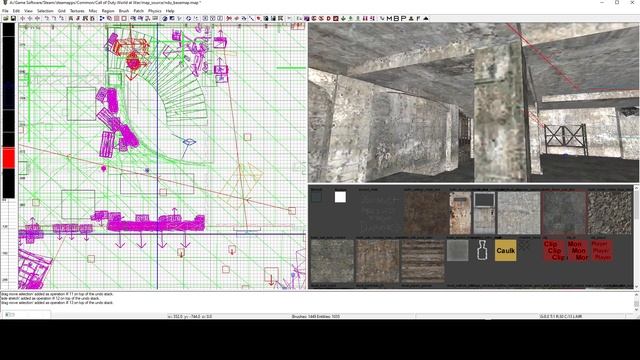The image size is (640, 360).
Task: Click the pink entity dot in 2D view
Action: coord(104,168)
